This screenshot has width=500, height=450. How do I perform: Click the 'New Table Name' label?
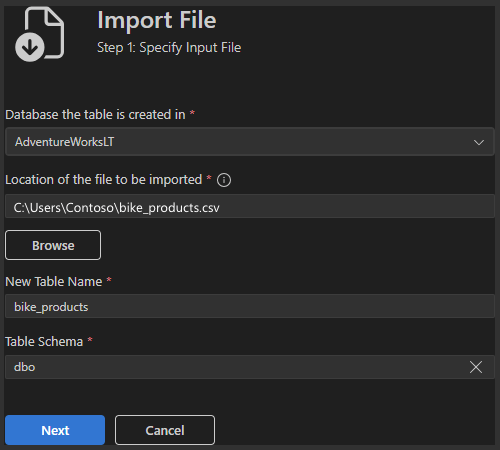click(x=54, y=282)
